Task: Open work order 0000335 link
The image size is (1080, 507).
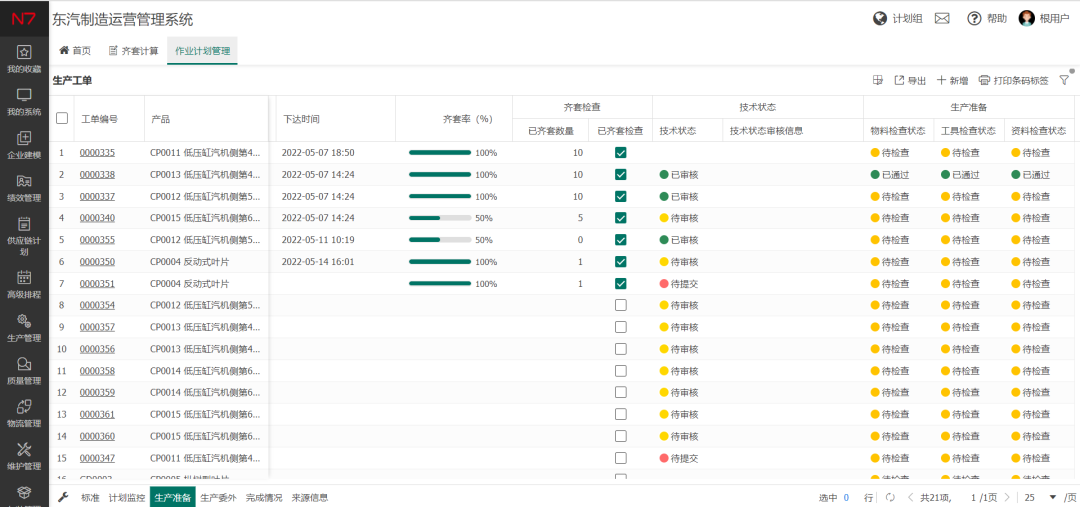Action: [x=97, y=153]
